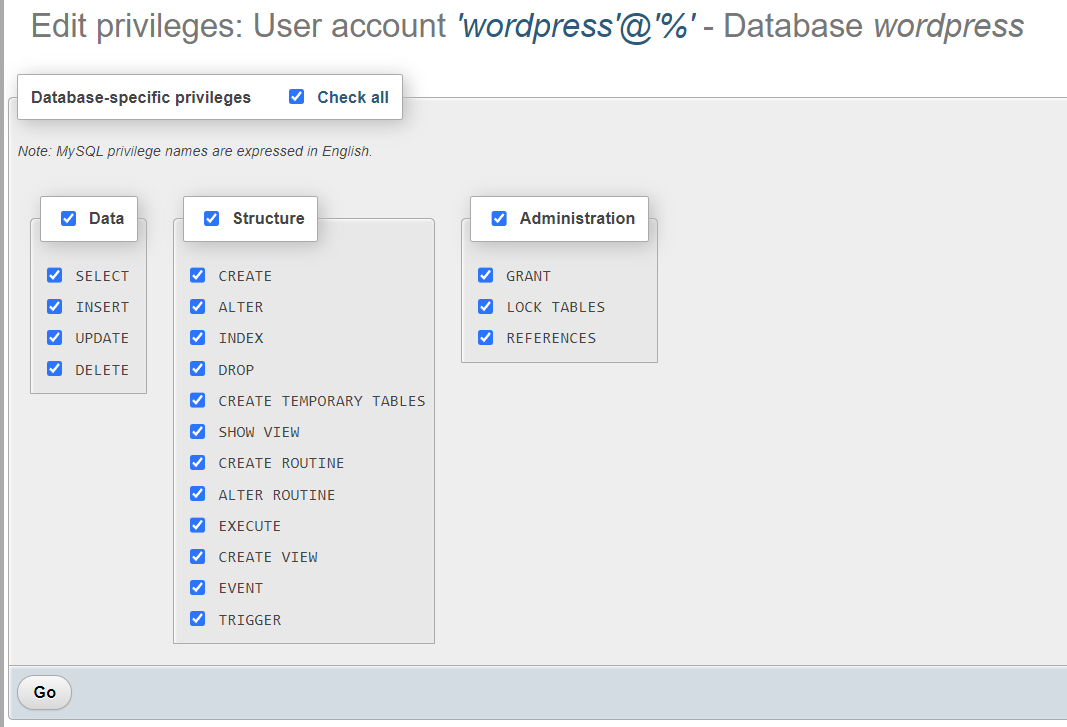Uncheck CREATE TEMPORARY TABLES privilege

(197, 400)
